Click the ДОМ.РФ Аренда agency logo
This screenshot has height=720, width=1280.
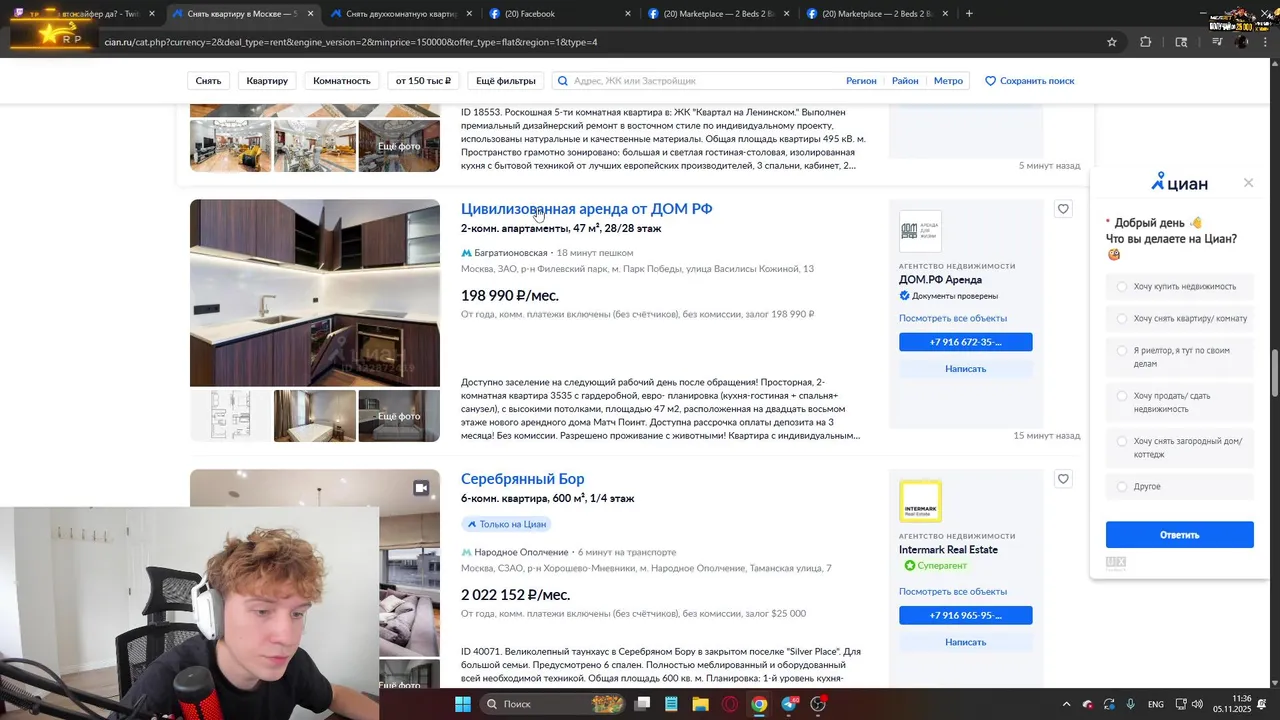(x=920, y=231)
